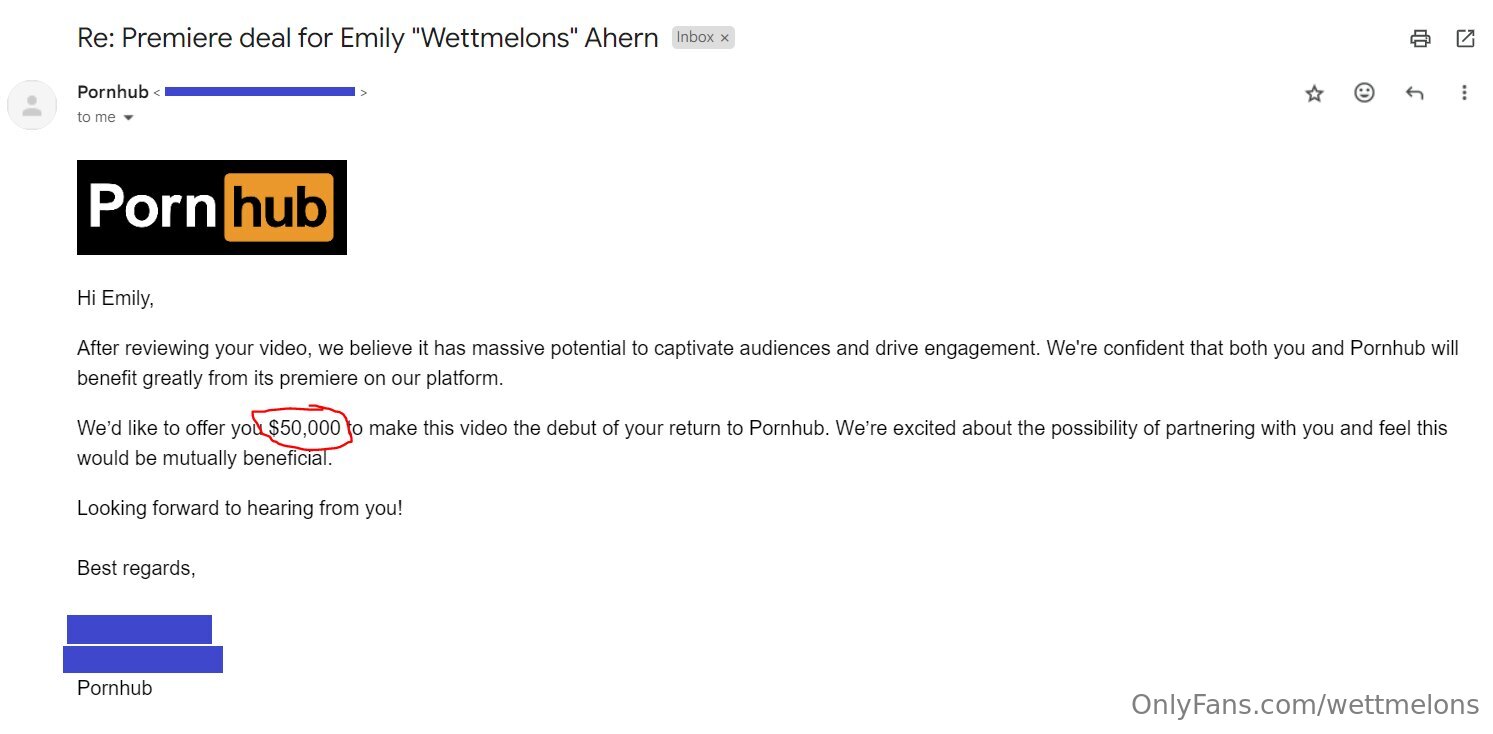Click the second redacted signature line
The image size is (1493, 734).
143,659
